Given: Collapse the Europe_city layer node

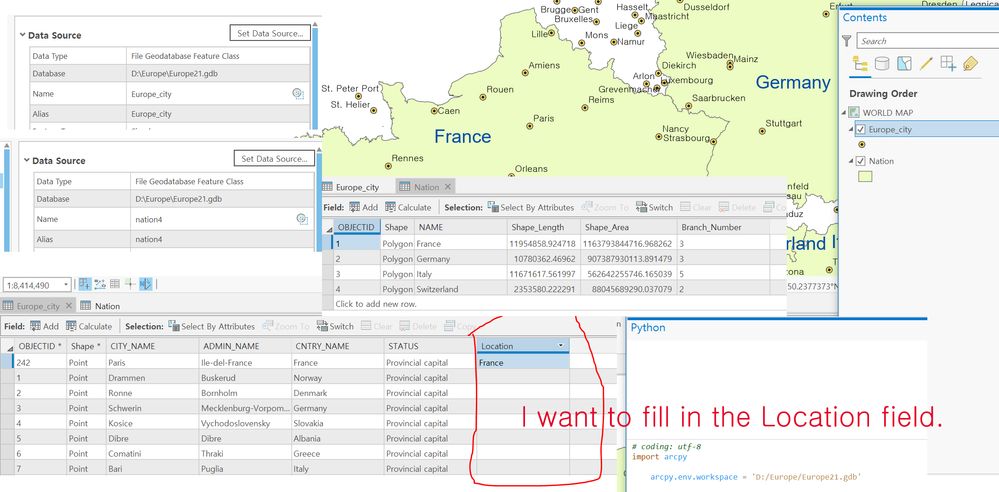Looking at the screenshot, I should point(851,129).
